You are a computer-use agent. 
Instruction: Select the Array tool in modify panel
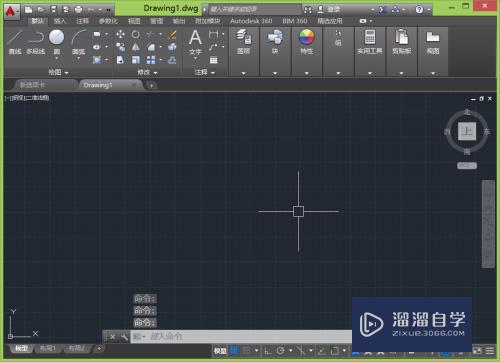click(151, 60)
